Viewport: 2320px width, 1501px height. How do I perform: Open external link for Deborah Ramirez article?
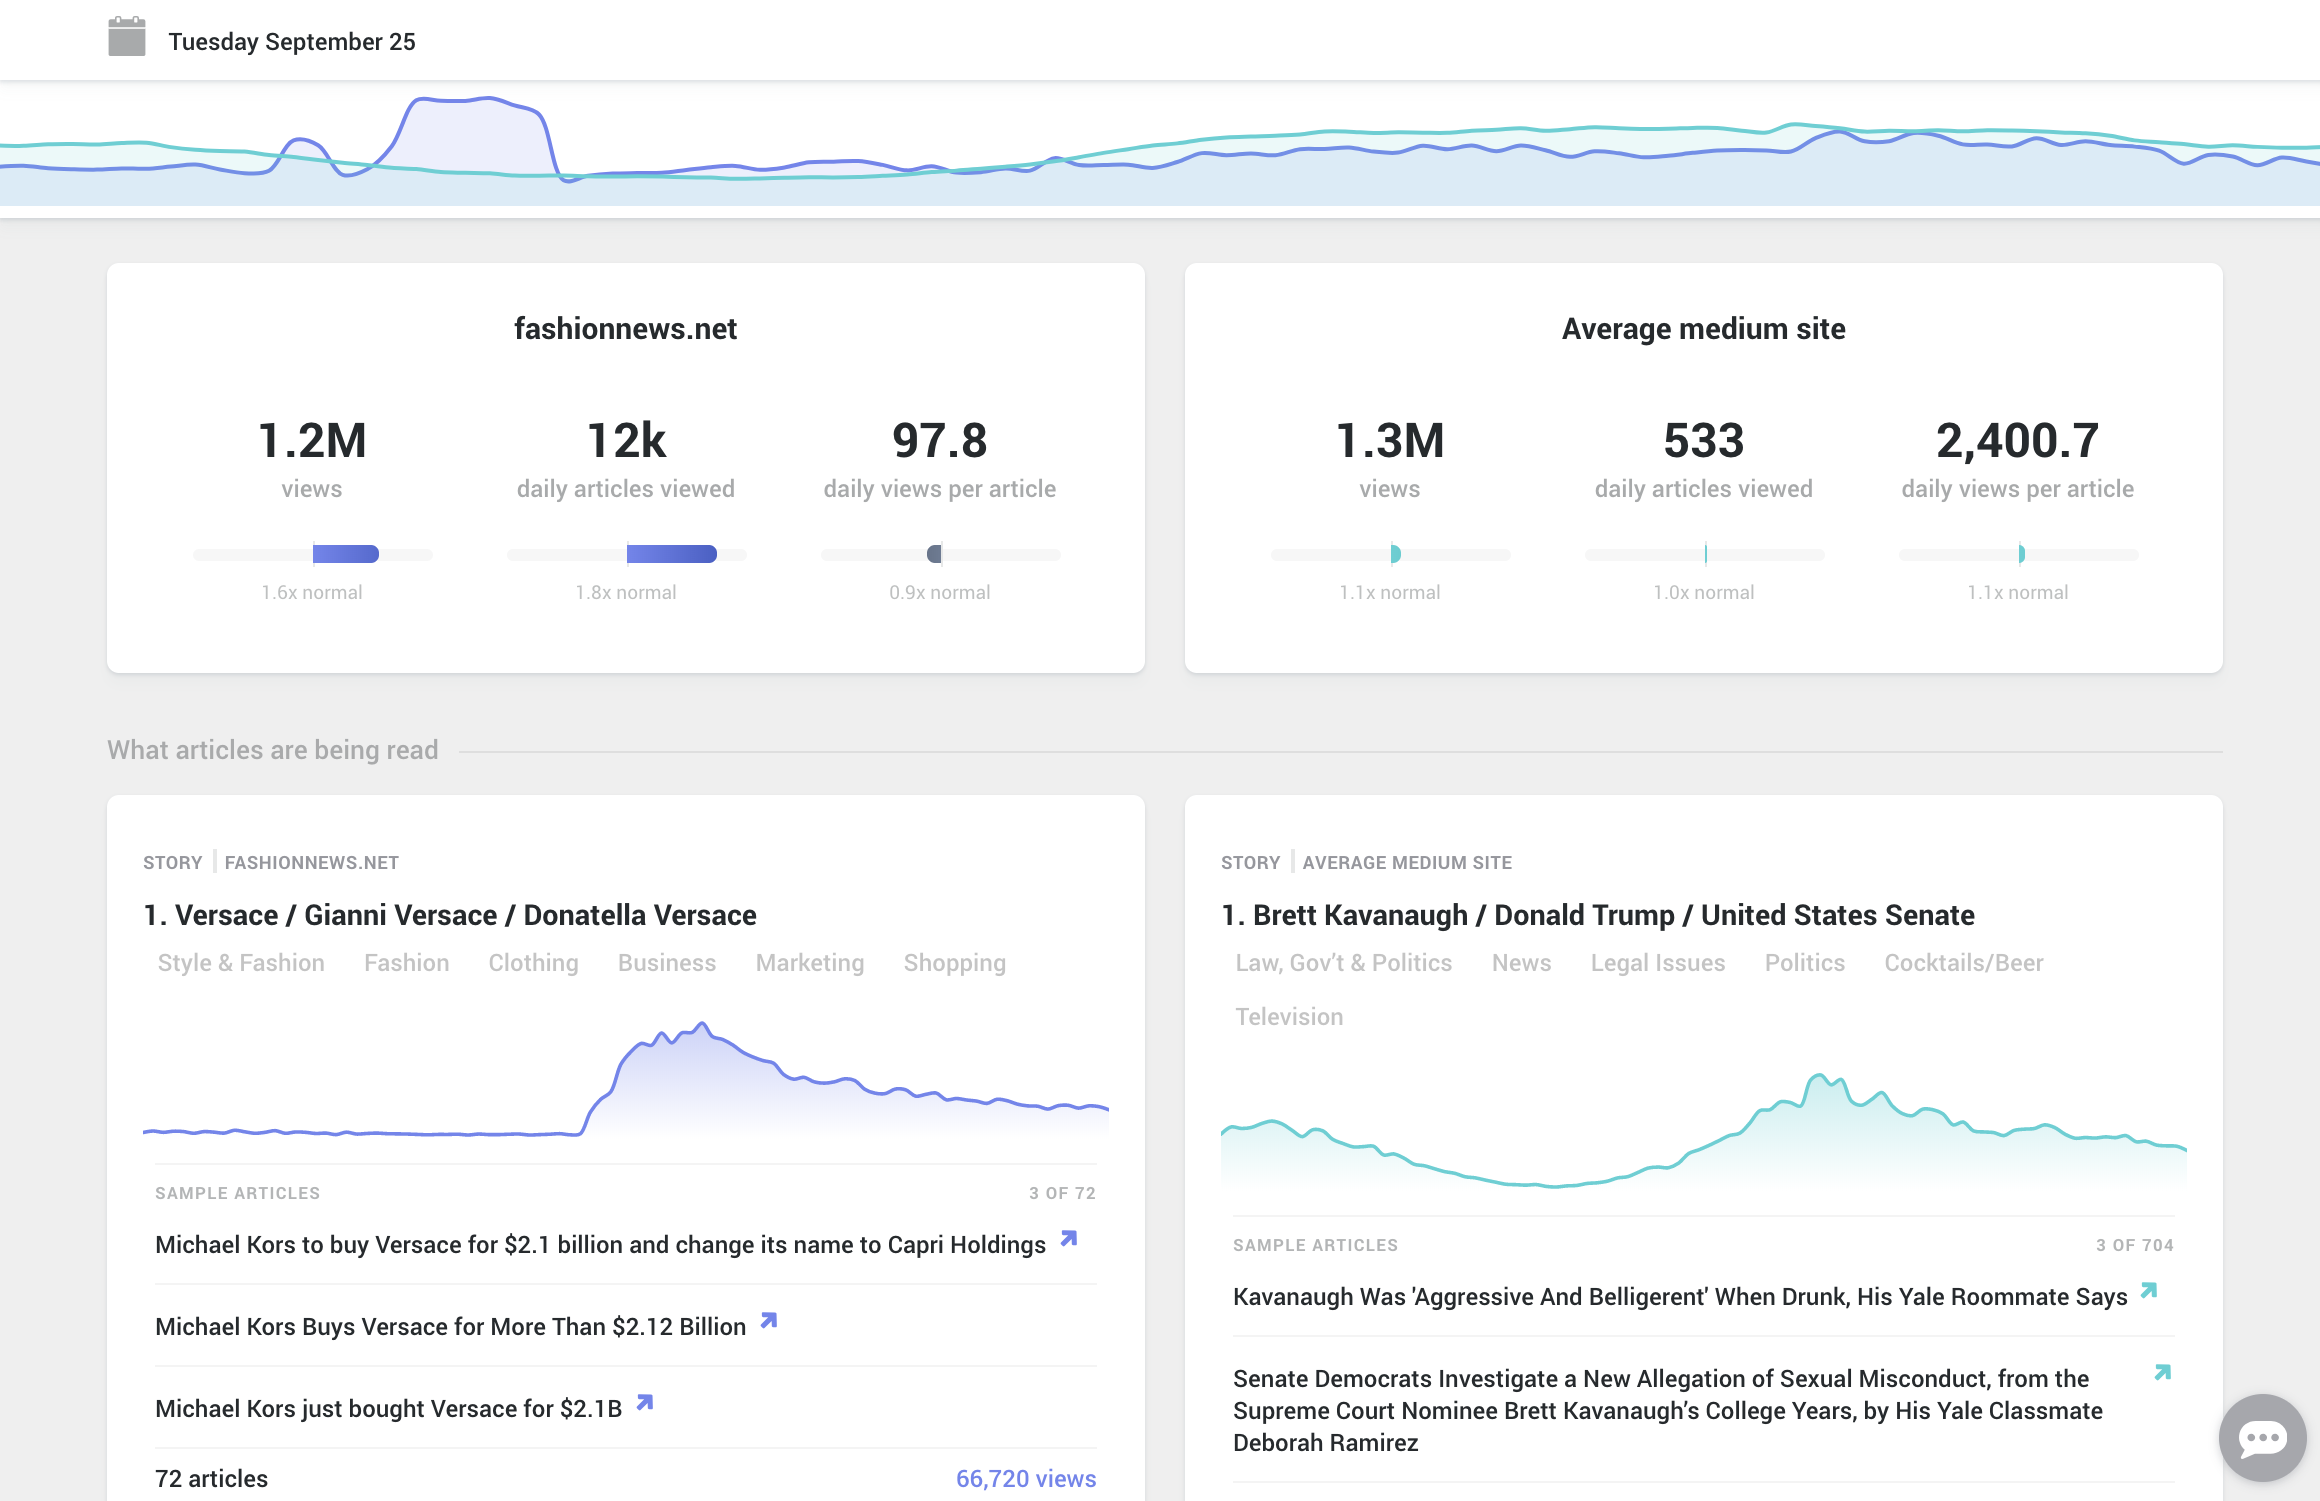(2163, 1372)
